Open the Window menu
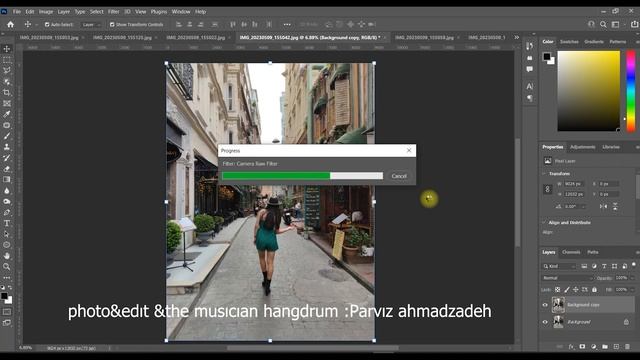This screenshot has width=640, height=360. click(181, 11)
